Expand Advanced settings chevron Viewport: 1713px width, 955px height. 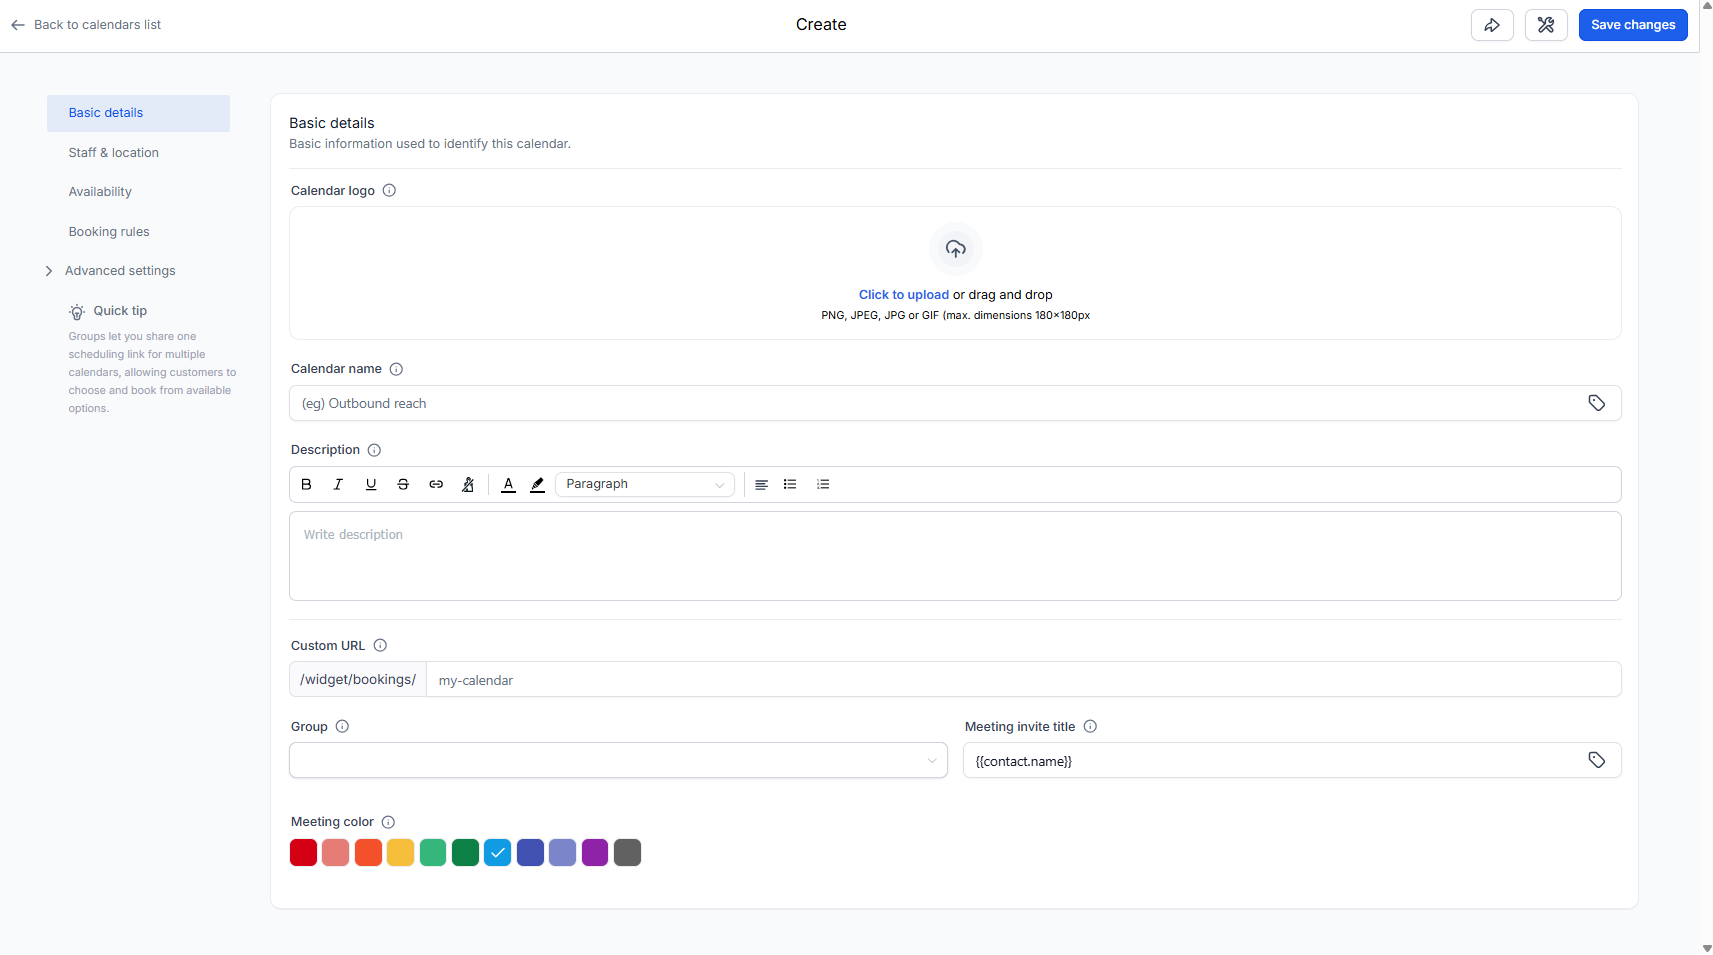pos(49,271)
